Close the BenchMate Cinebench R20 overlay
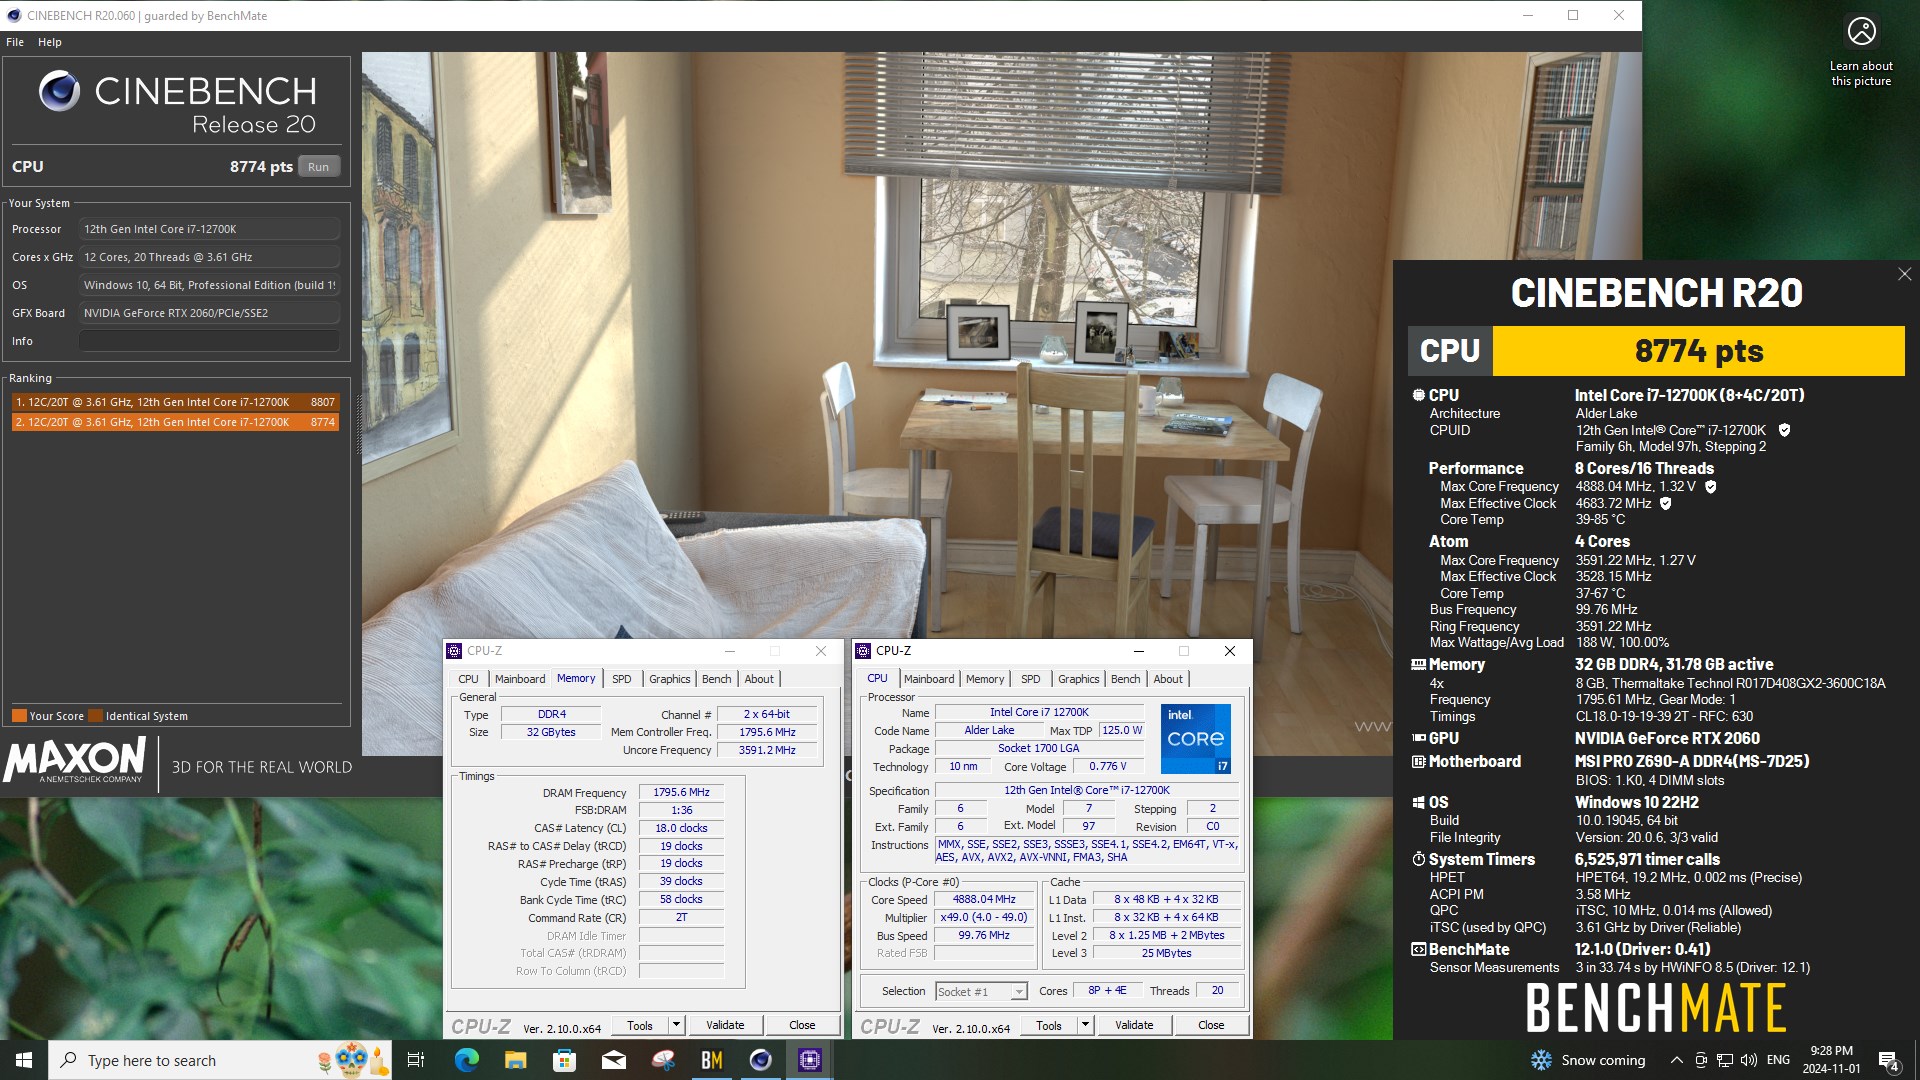 [x=1904, y=274]
